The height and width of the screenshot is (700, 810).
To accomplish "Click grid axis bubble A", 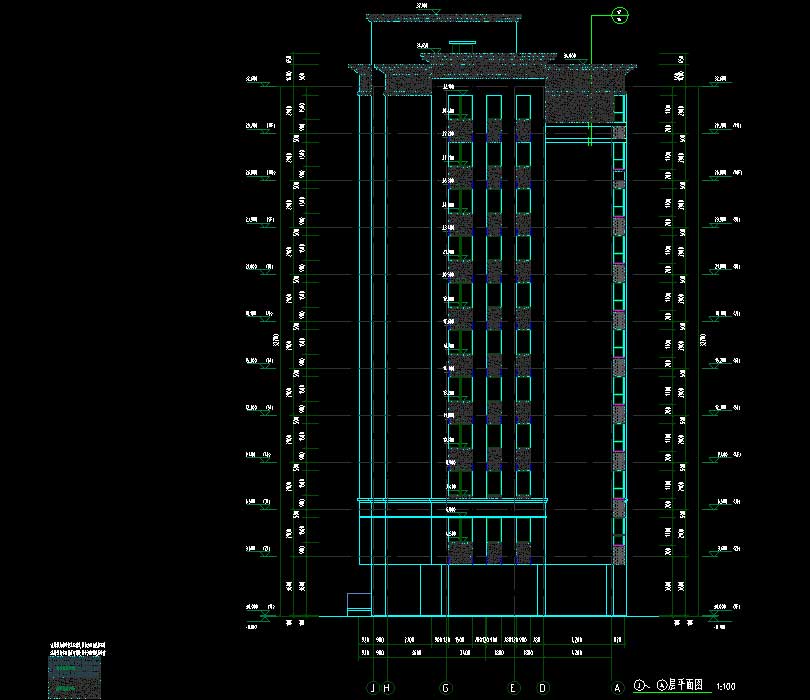I will (617, 688).
